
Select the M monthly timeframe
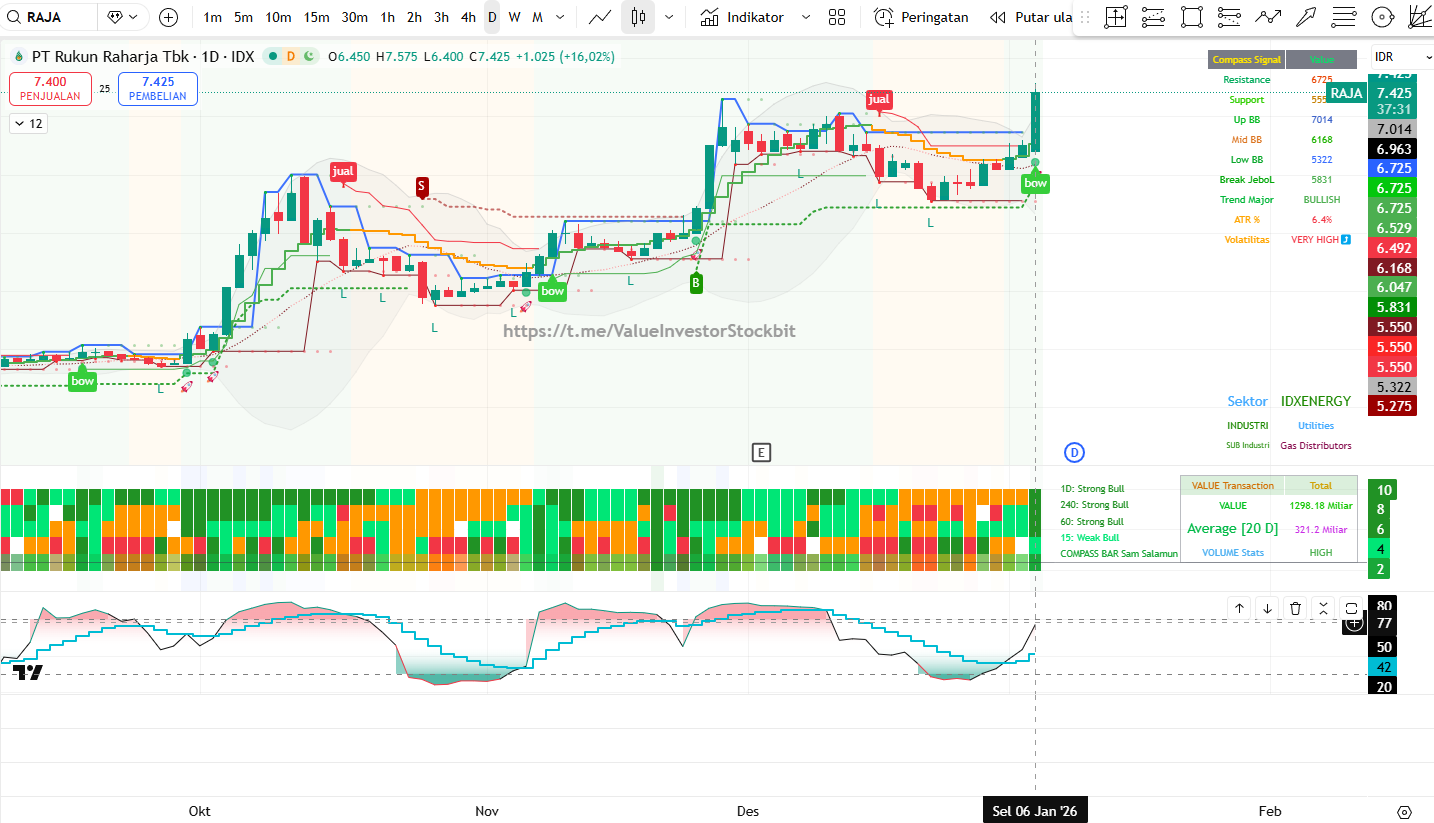point(537,17)
